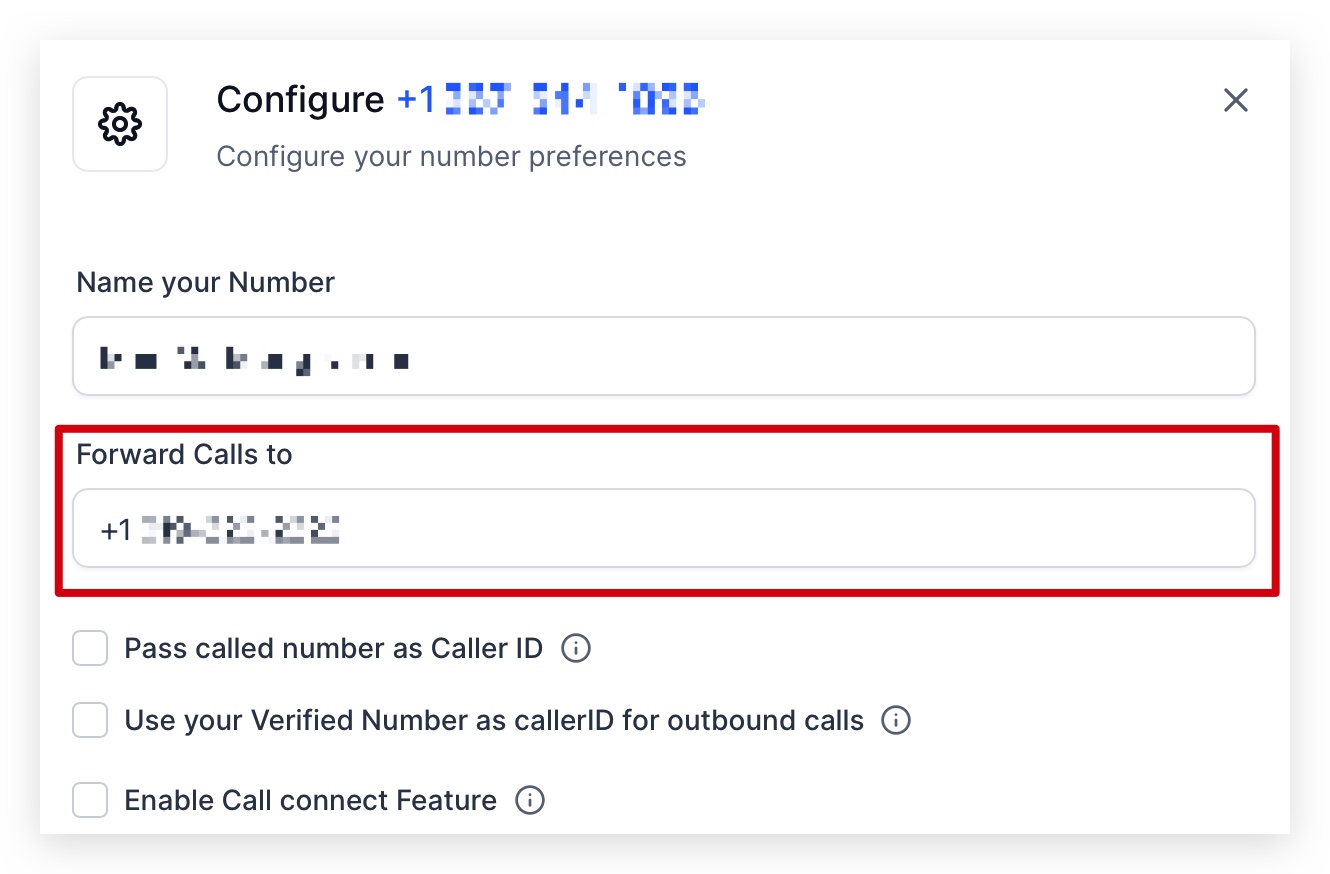
Task: Check Use your Verified Number checkbox
Action: pyautogui.click(x=90, y=720)
